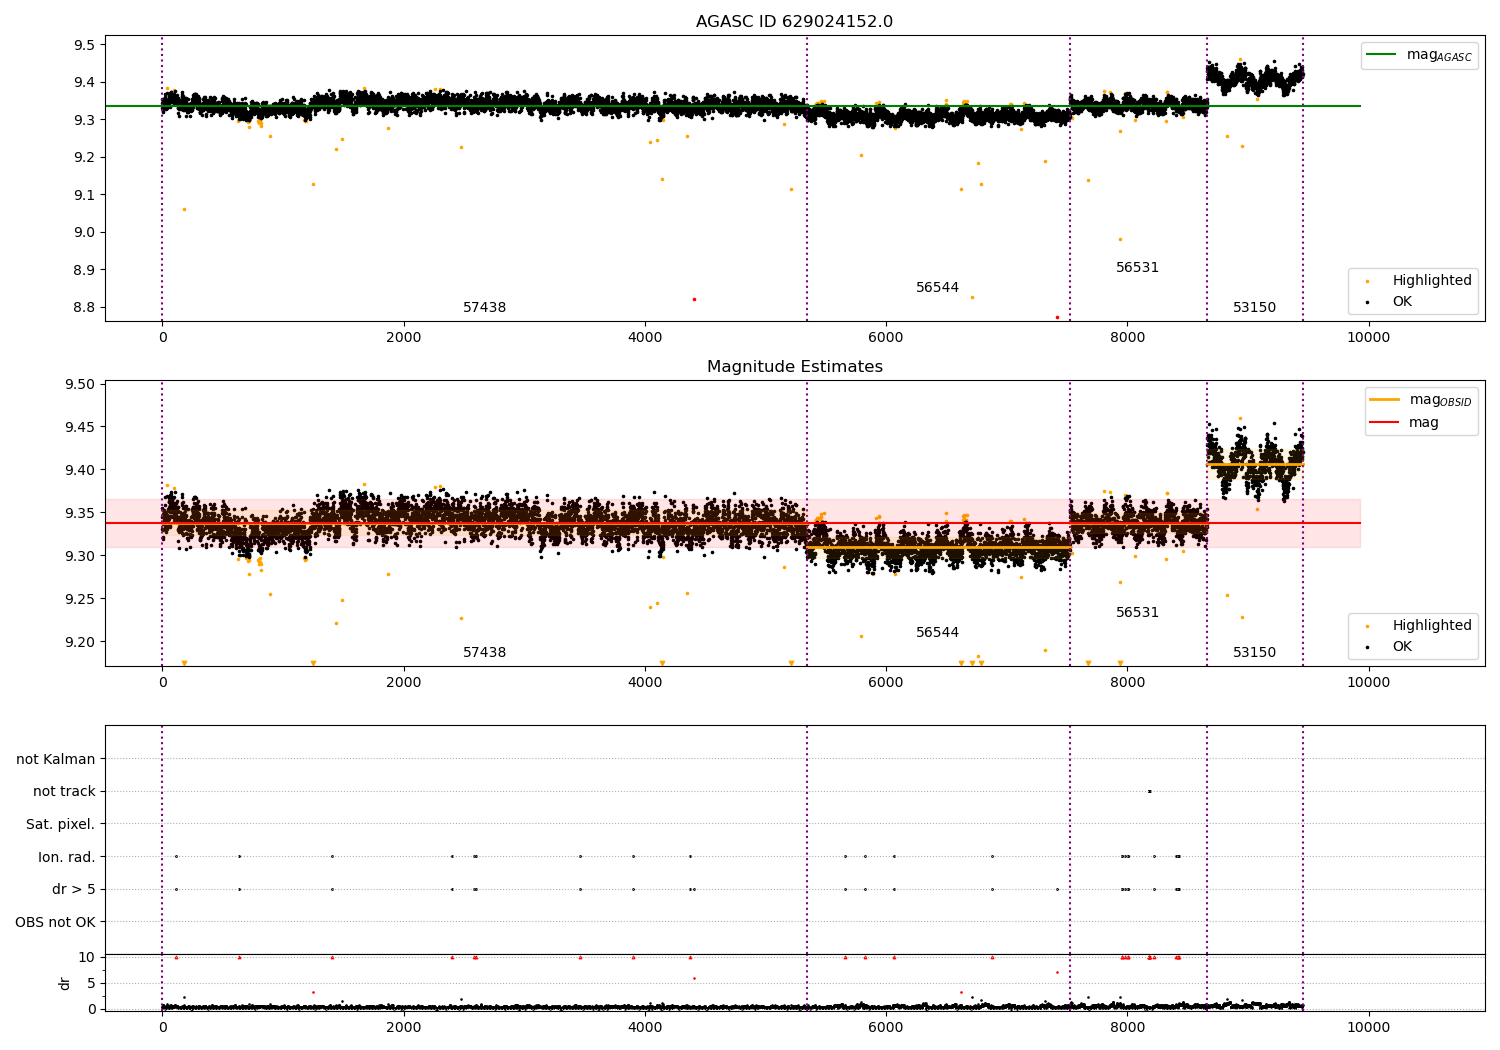Click the red outlier point near x=4400 in the top plot

click(x=694, y=299)
